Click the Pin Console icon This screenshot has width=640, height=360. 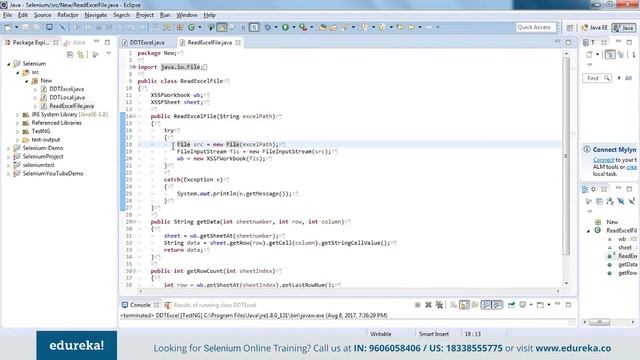[511, 305]
